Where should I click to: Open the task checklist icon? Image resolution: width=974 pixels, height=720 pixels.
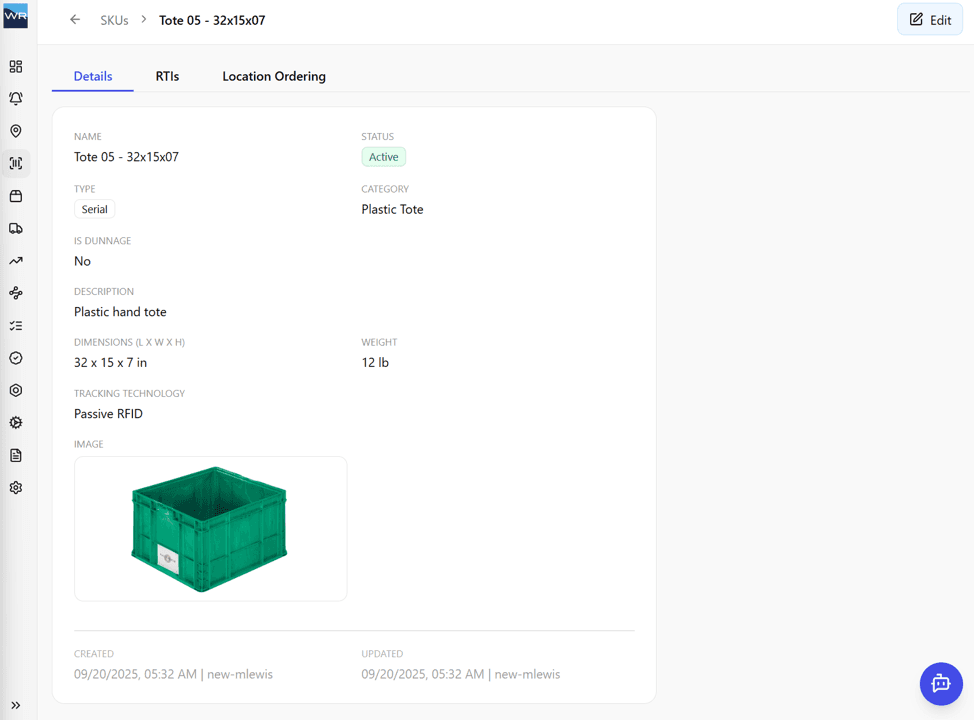click(x=15, y=325)
